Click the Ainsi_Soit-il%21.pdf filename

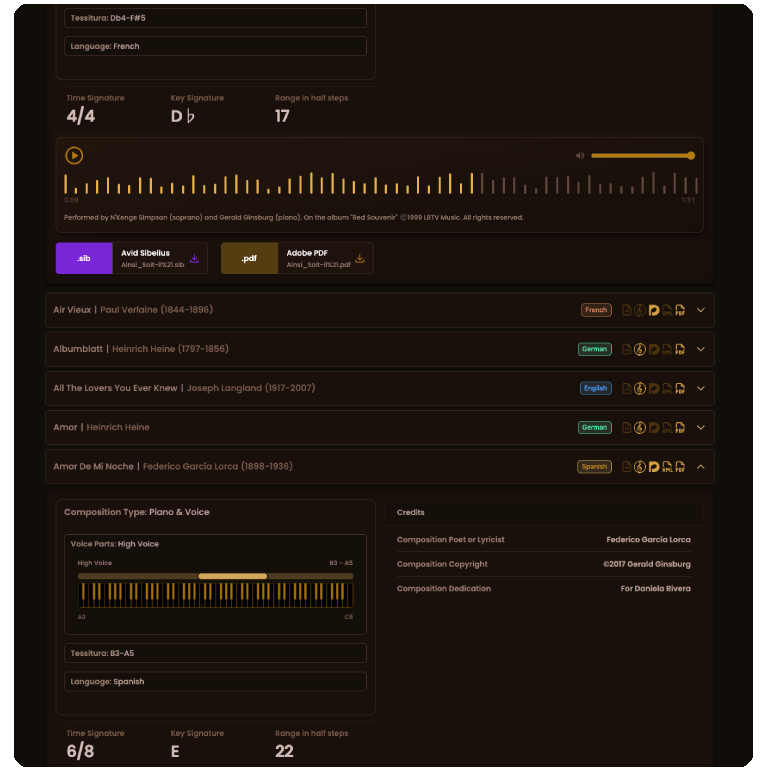[x=318, y=265]
